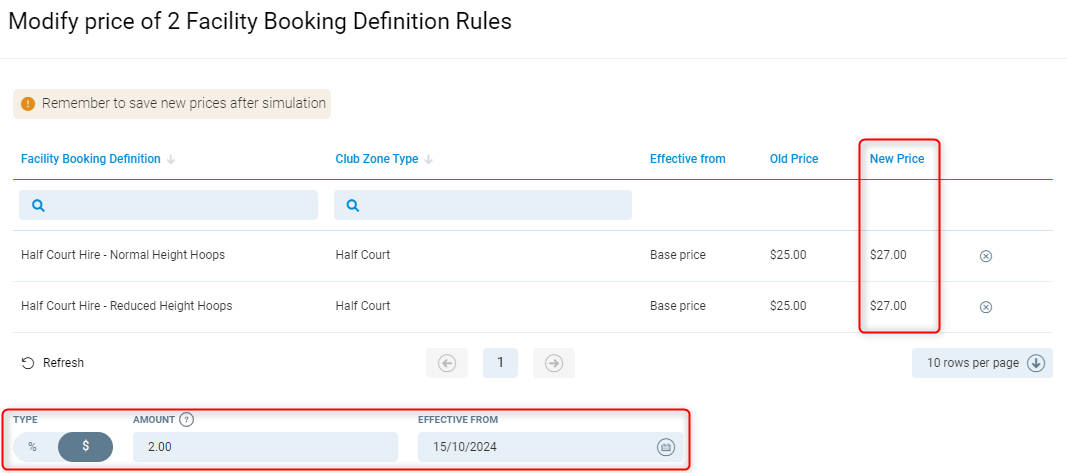Select page 1 in pagination

(500, 363)
